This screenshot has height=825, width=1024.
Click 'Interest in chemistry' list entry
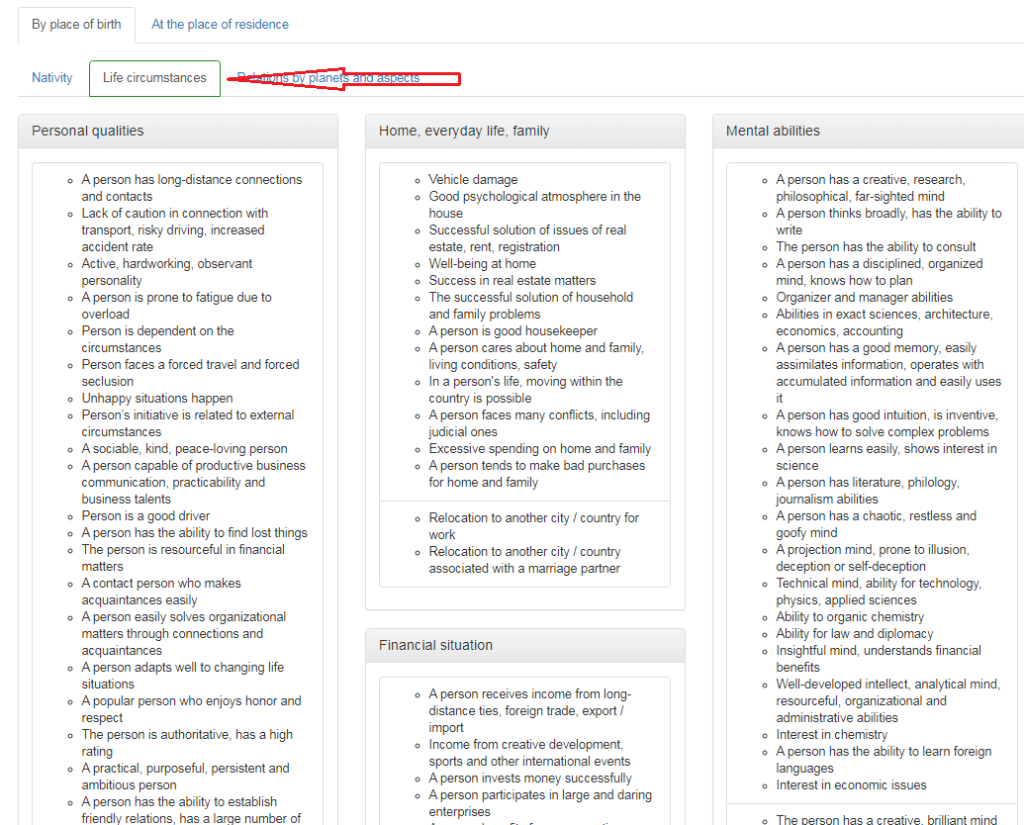tap(831, 735)
